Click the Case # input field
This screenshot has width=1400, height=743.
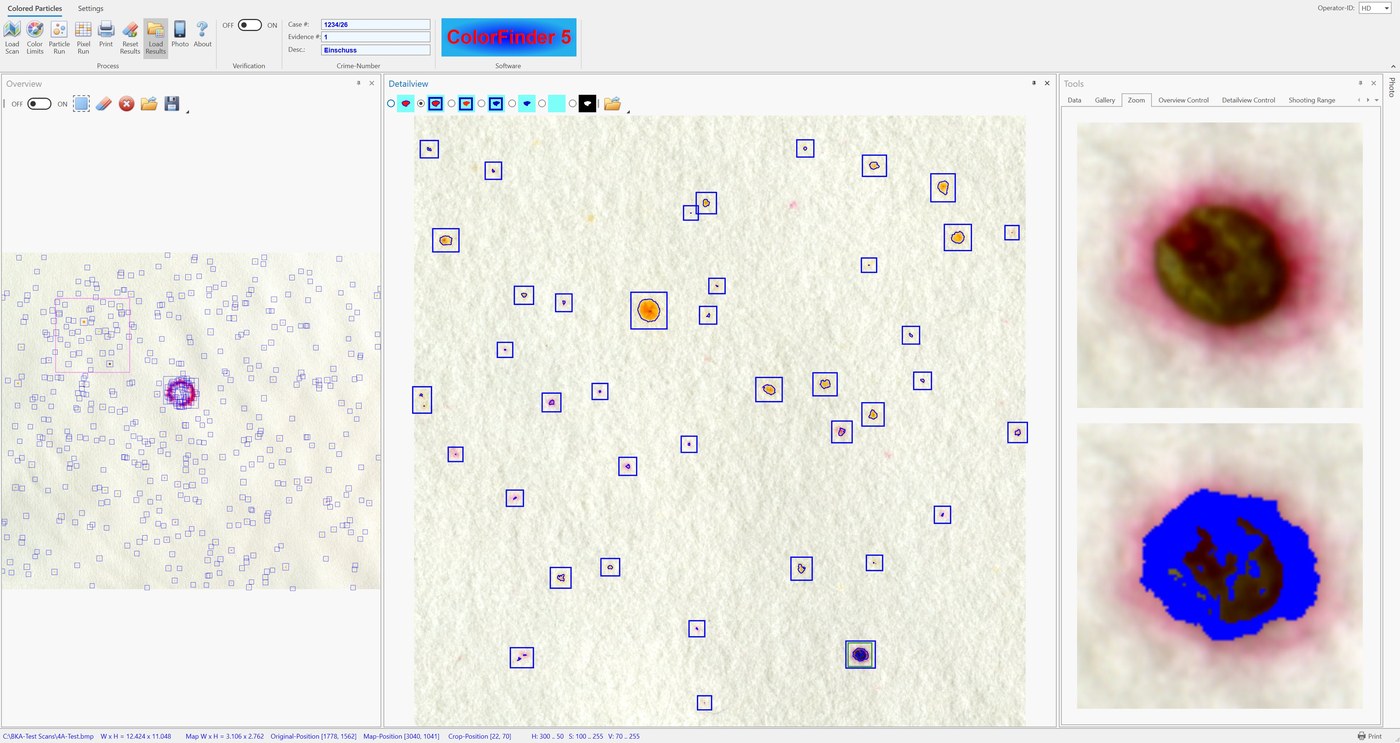tap(375, 24)
